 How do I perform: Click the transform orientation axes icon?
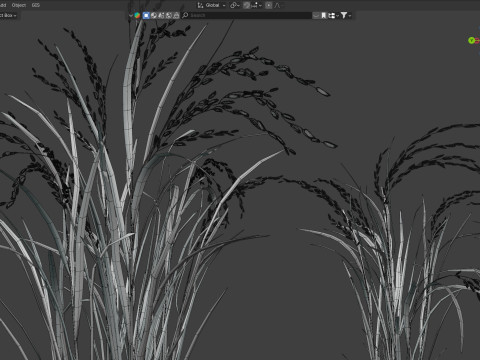tap(200, 5)
